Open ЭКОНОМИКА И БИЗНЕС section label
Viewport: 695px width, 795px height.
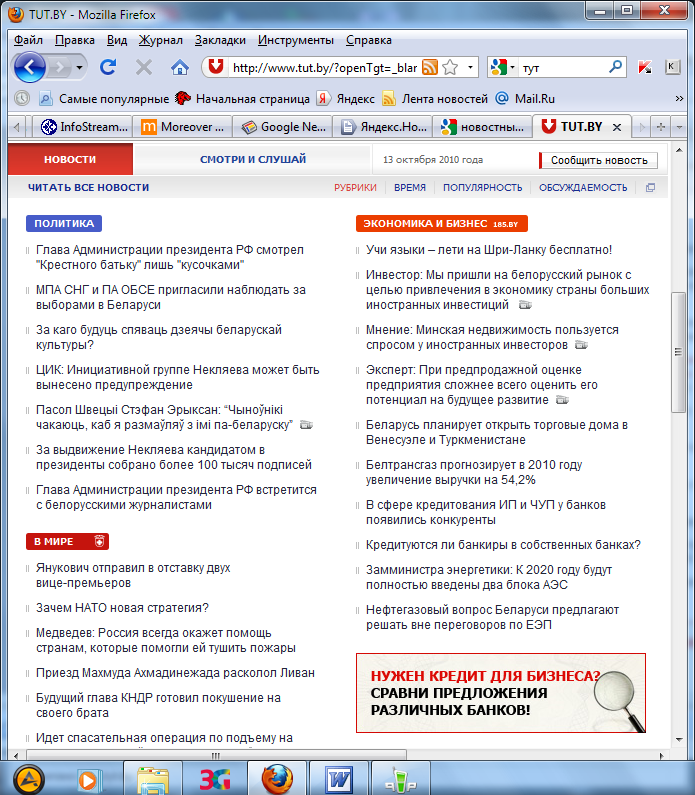(442, 223)
